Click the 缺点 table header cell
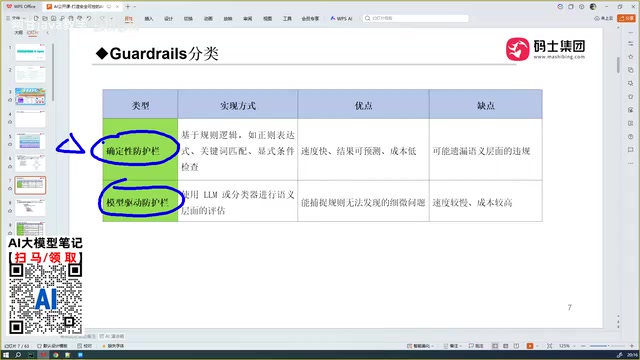The image size is (640, 360). 486,105
